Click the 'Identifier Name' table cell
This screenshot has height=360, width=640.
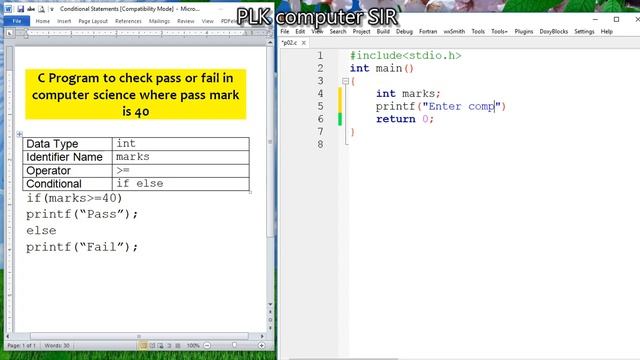[67, 157]
